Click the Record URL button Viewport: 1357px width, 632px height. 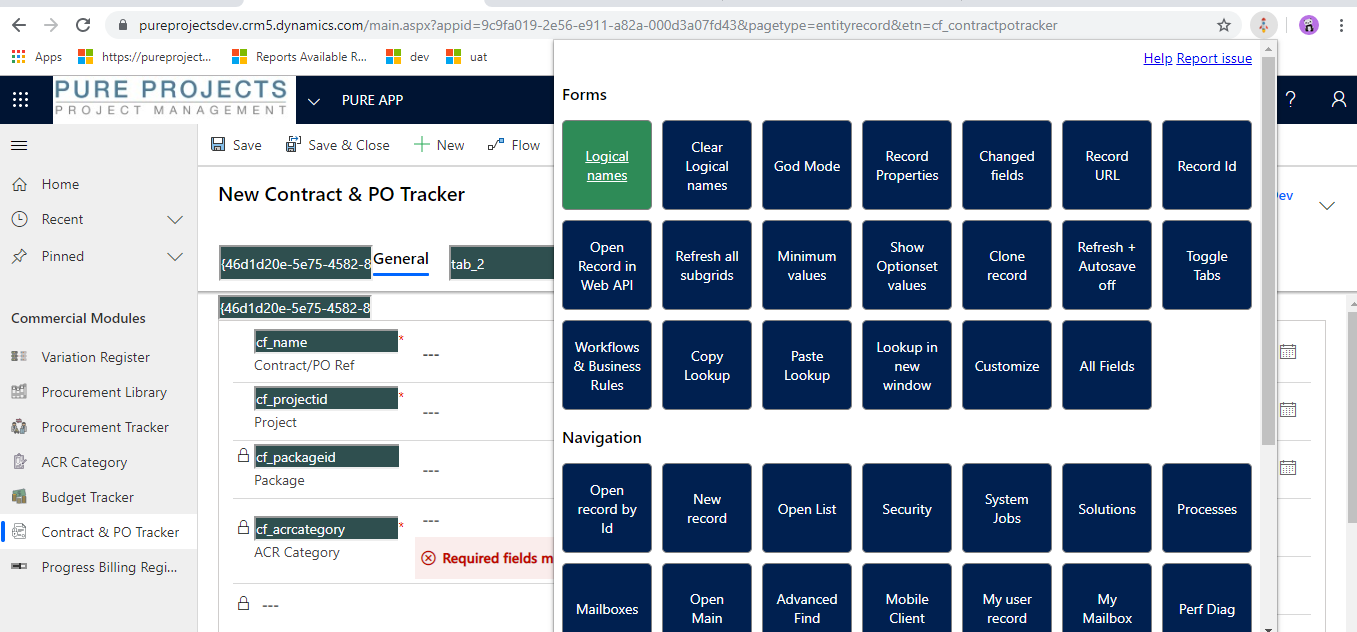pos(1107,165)
